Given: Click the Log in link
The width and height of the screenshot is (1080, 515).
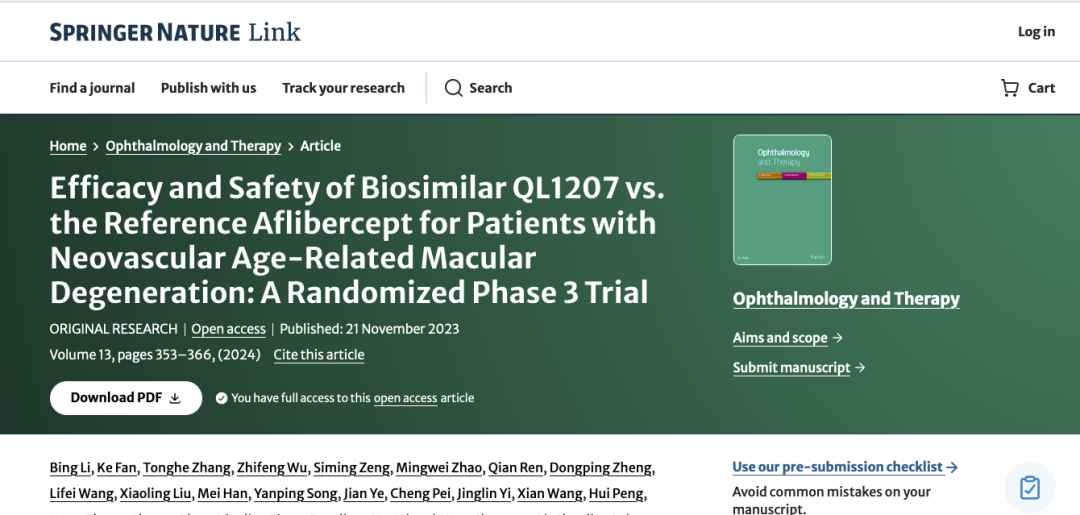Looking at the screenshot, I should (x=1036, y=32).
